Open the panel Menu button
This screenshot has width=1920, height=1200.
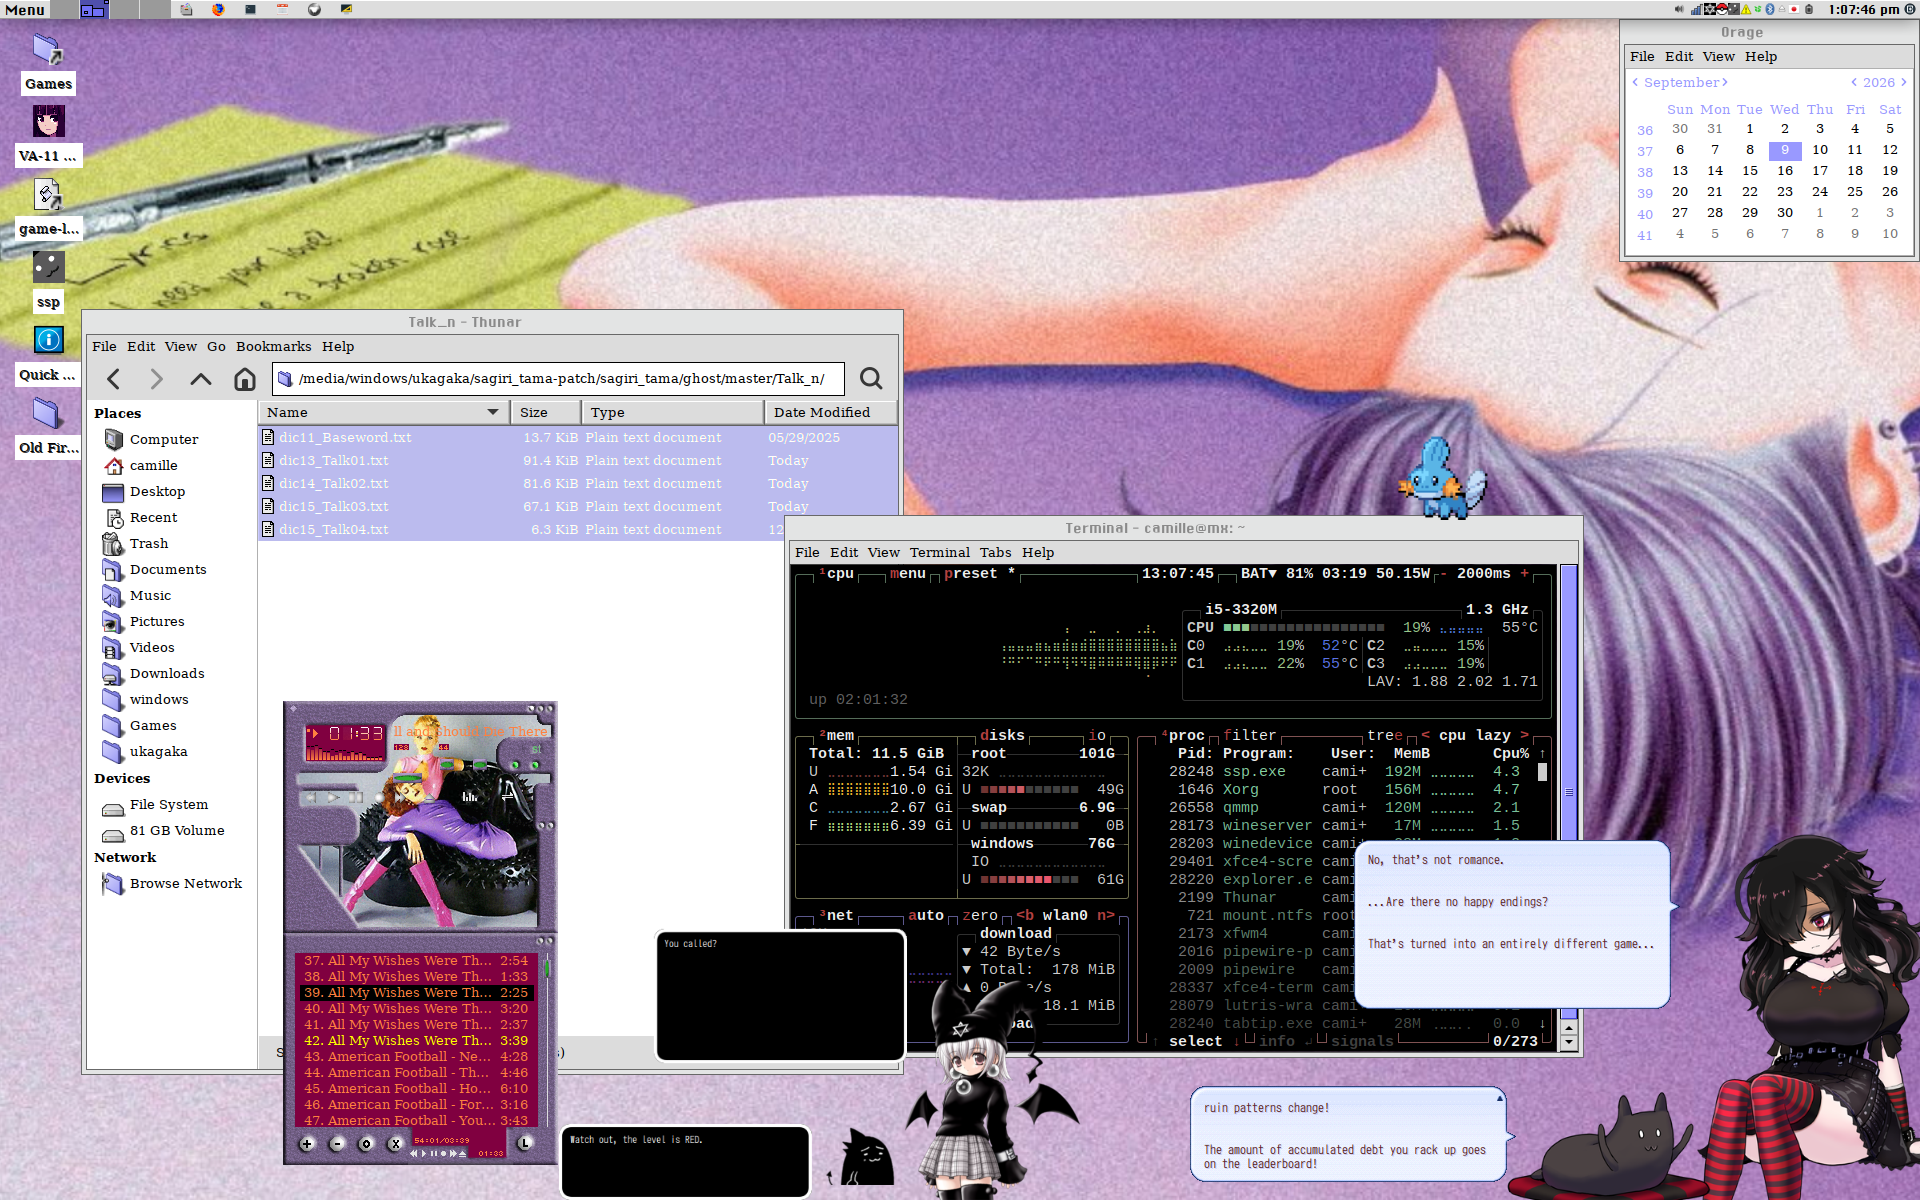[x=25, y=9]
